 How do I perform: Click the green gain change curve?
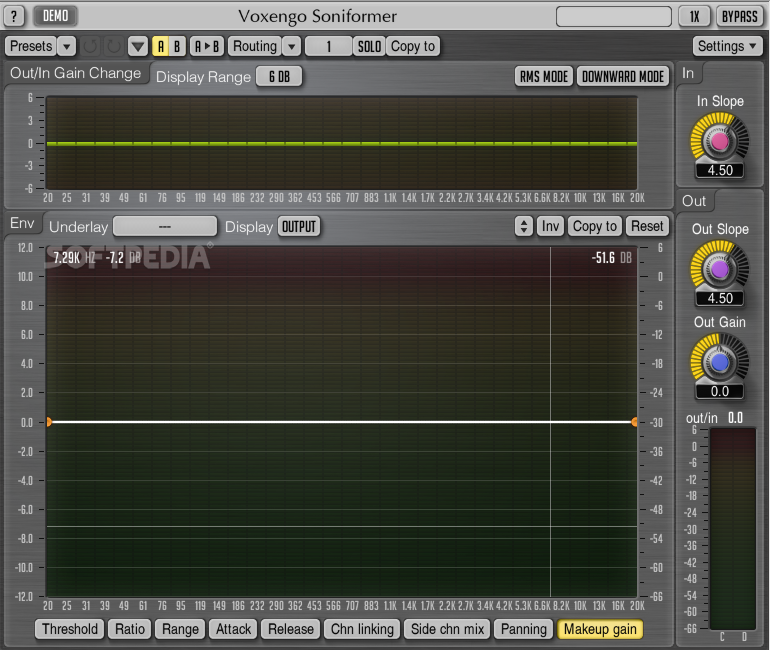point(342,143)
